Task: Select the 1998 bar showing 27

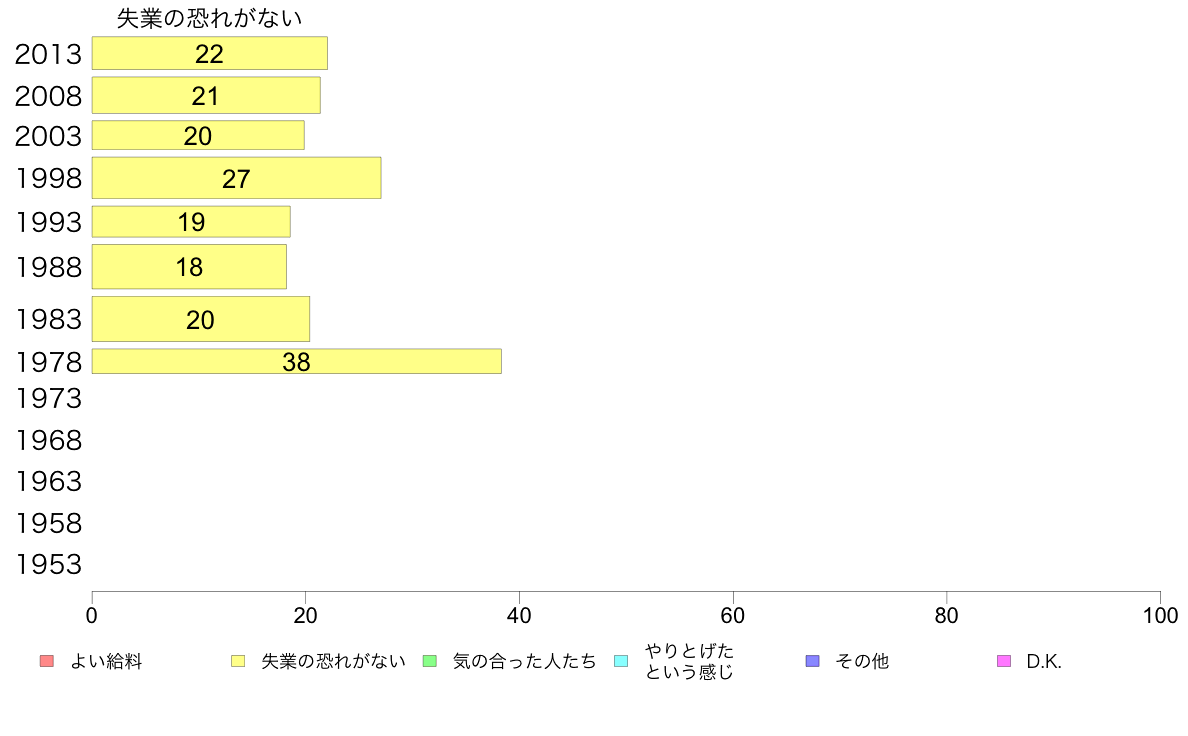Action: pos(236,178)
